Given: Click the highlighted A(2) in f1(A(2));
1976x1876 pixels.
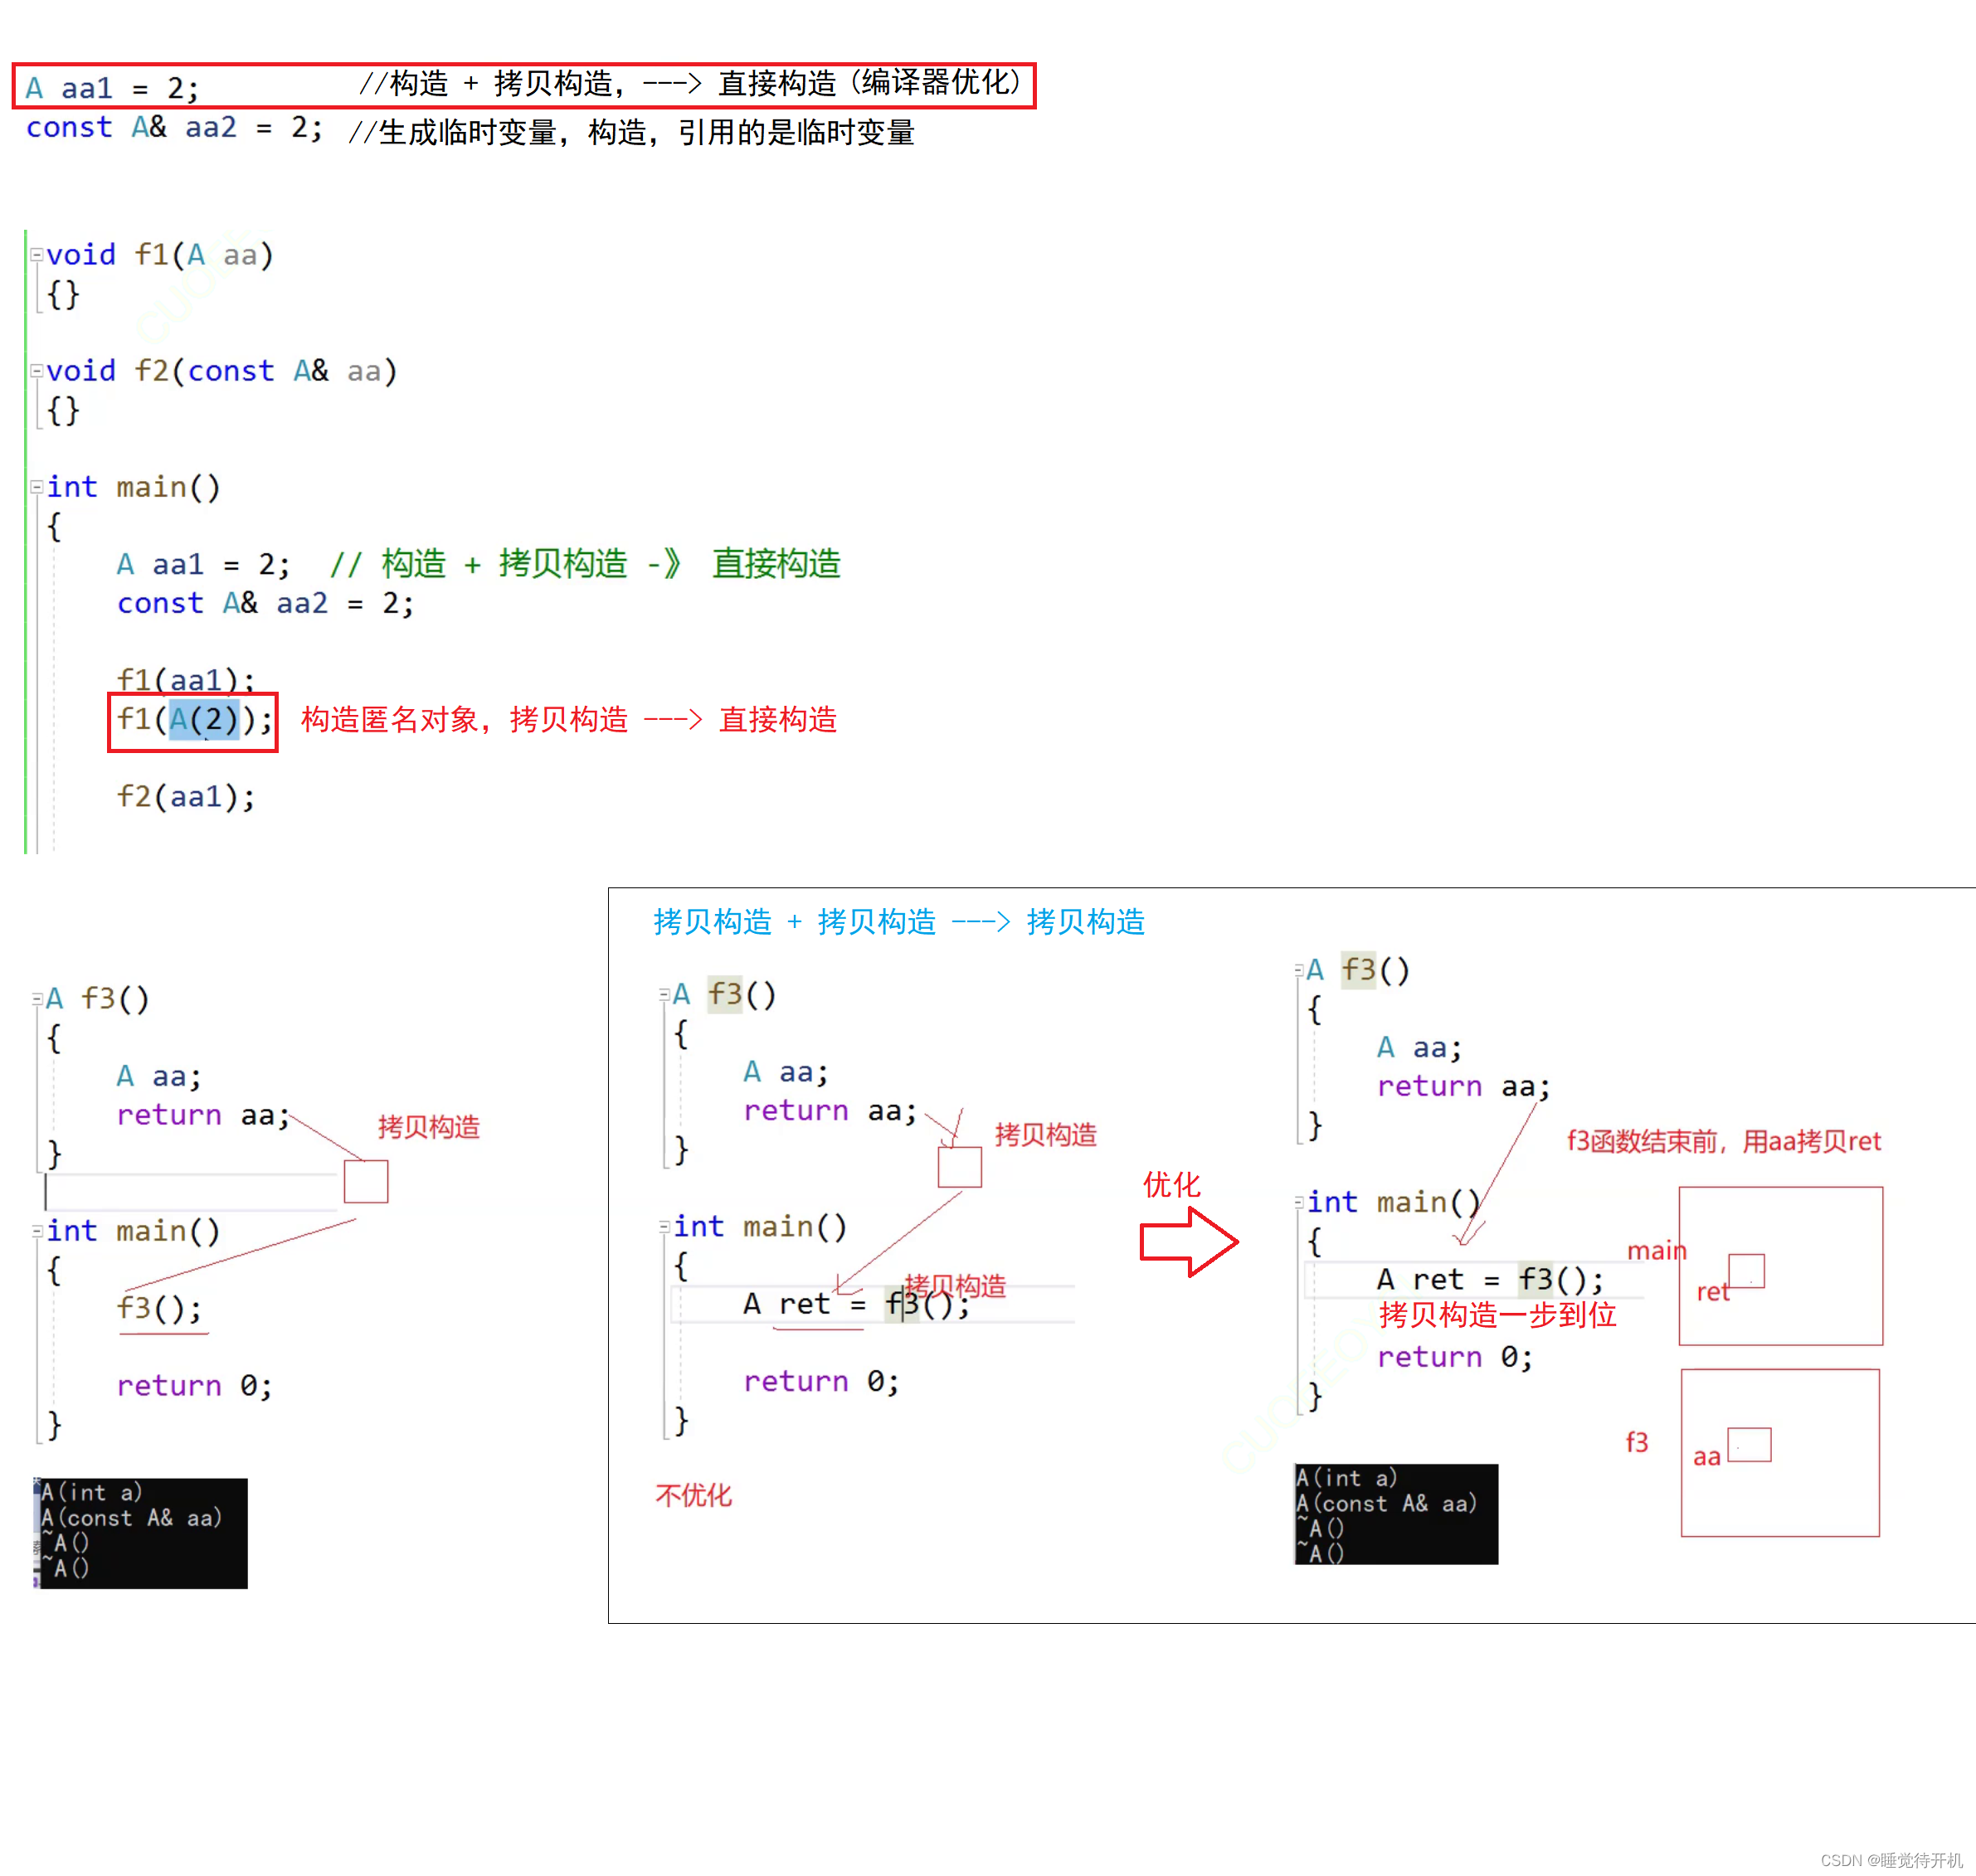Looking at the screenshot, I should tap(204, 719).
